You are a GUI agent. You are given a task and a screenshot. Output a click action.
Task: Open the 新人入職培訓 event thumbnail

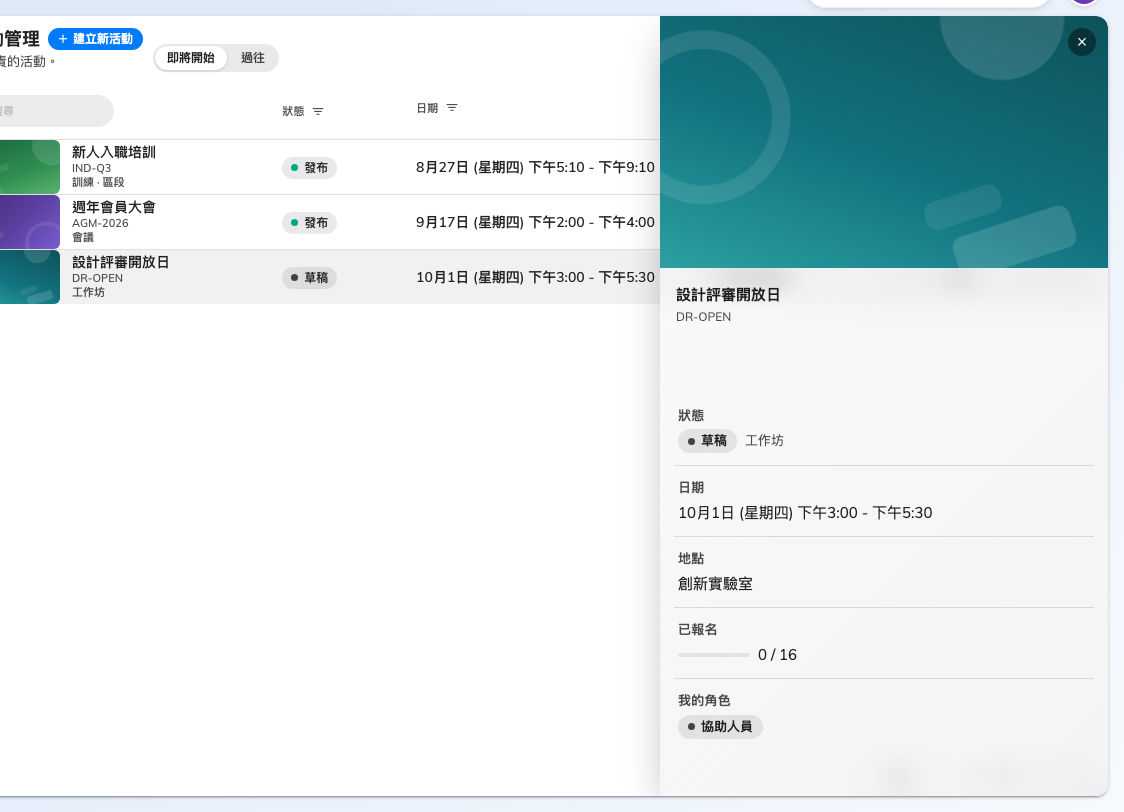click(29, 167)
